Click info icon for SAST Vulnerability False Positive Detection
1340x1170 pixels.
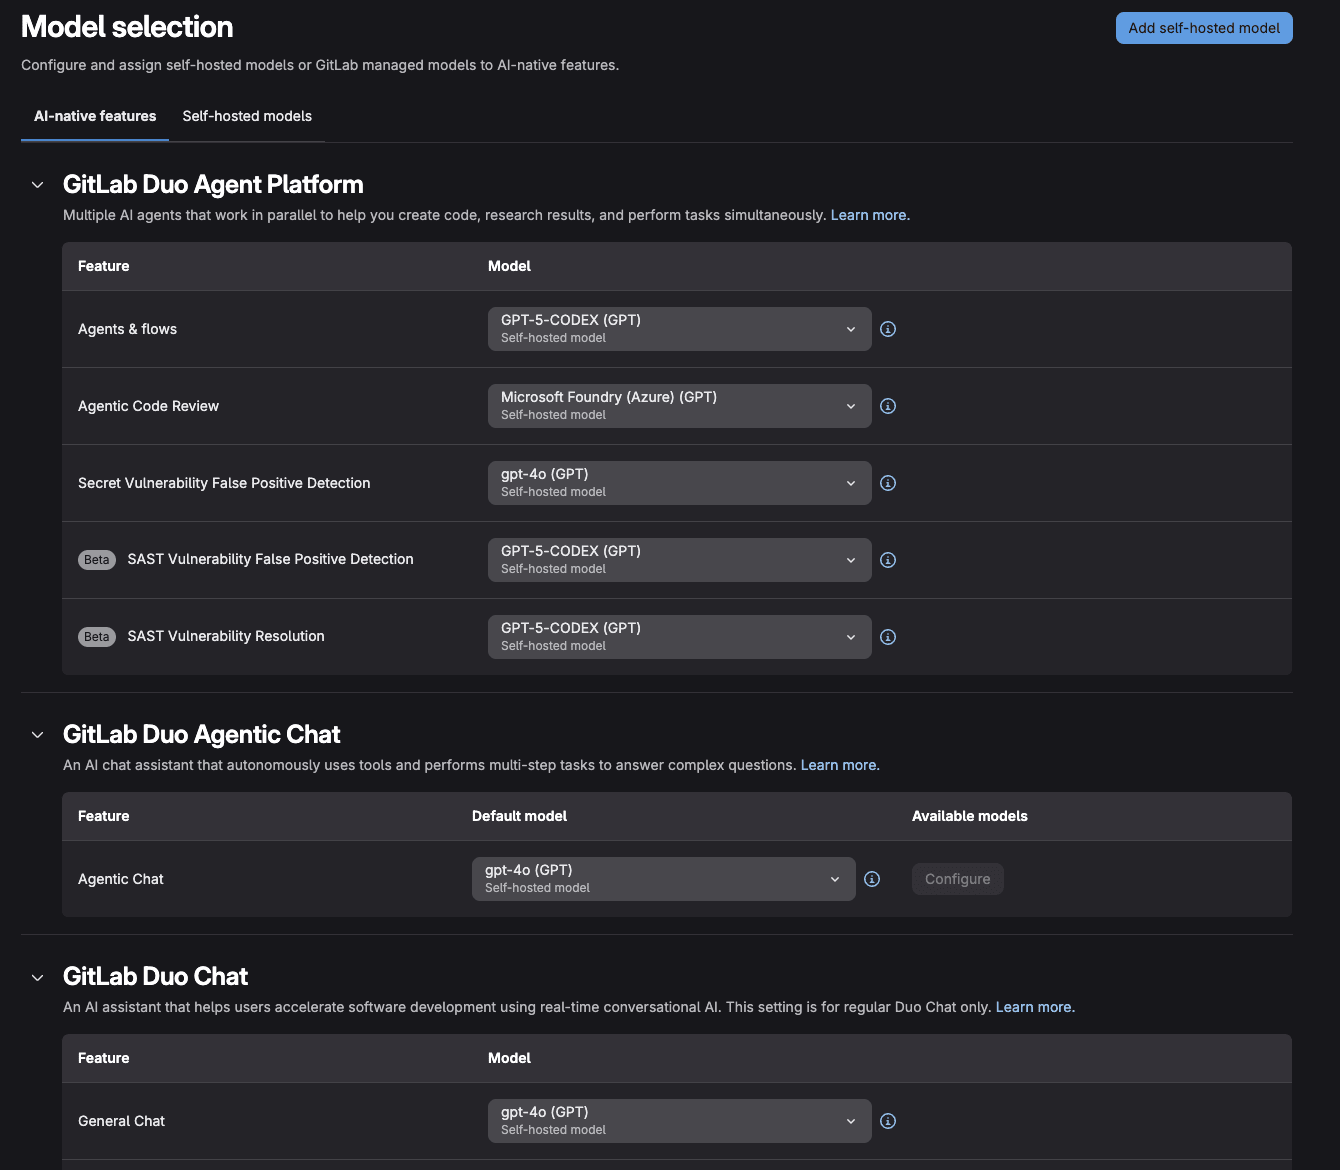point(888,560)
